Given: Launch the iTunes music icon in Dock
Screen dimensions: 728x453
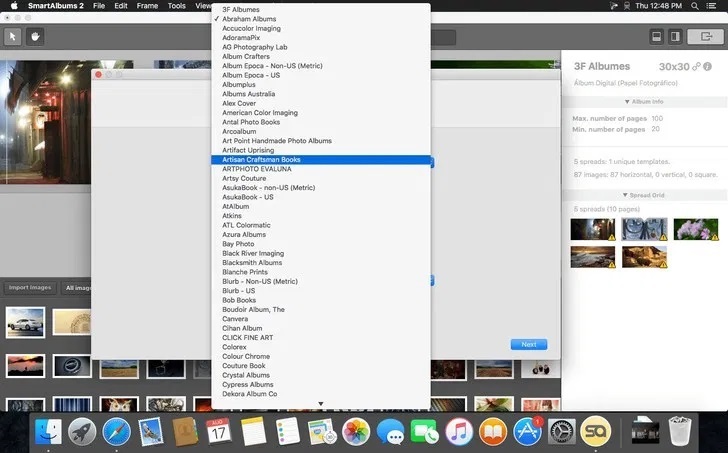Looking at the screenshot, I should (x=459, y=431).
